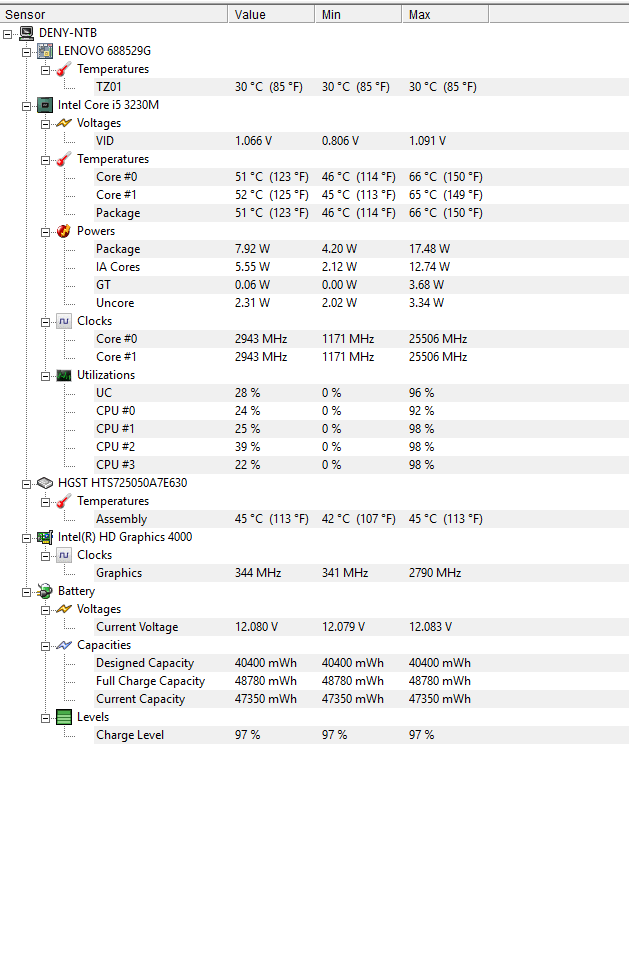The image size is (629, 960).
Task: Collapse the CPU Powers section
Action: pyautogui.click(x=45, y=232)
